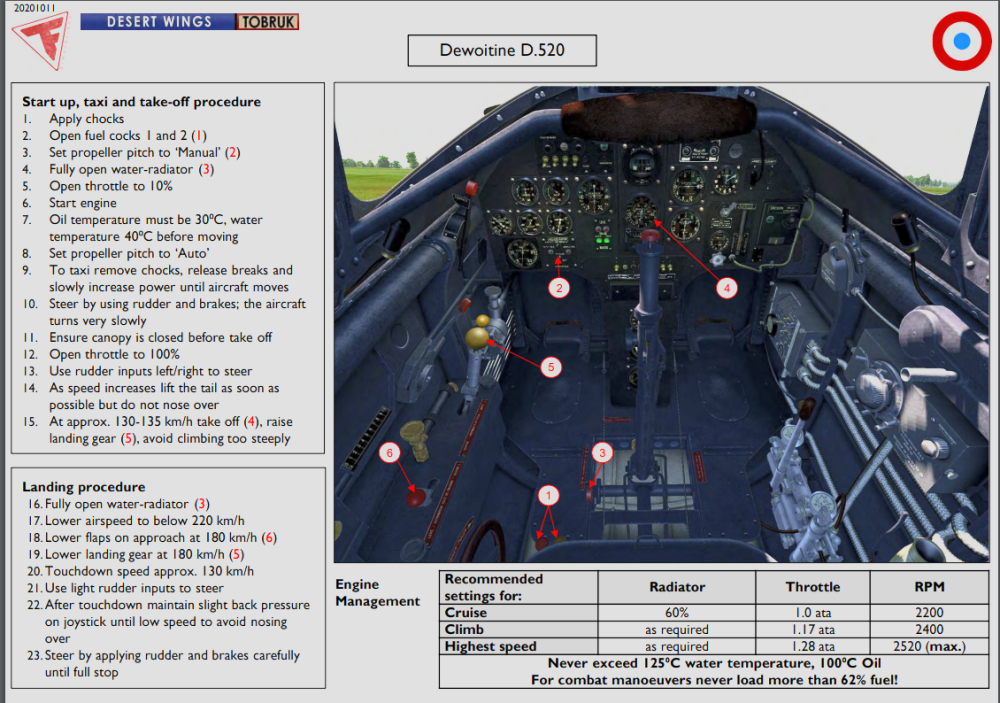
Task: Click 'as required' in Highest speed row
Action: 677,646
